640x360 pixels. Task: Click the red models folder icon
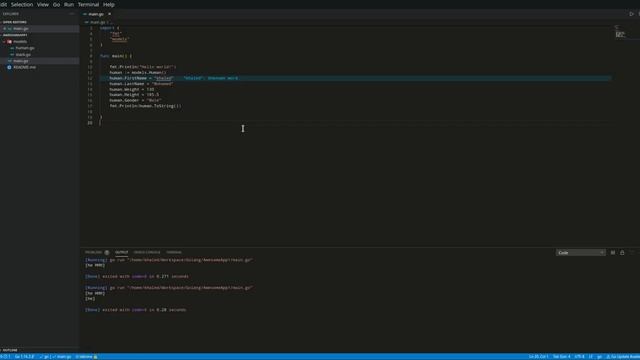[x=9, y=42]
